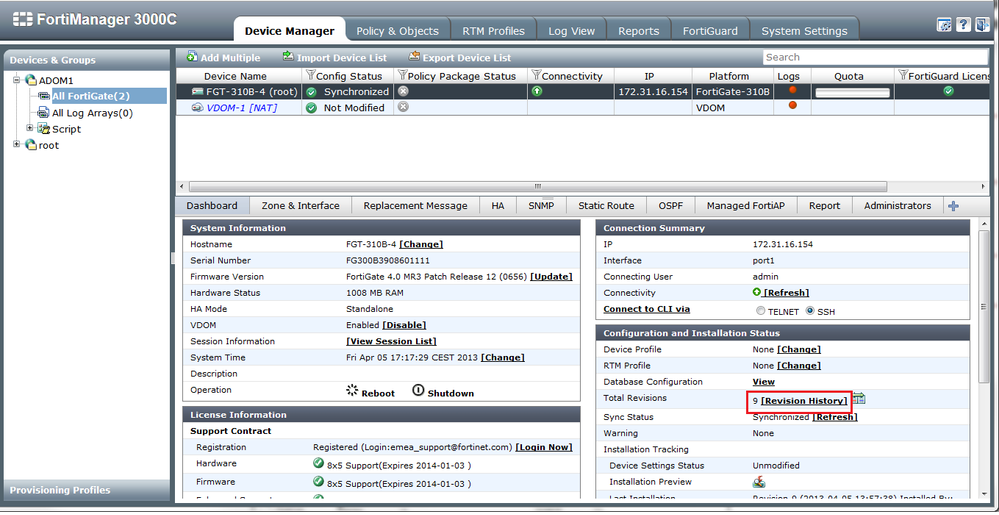Image resolution: width=999 pixels, height=515 pixels.
Task: Click the Export Device List icon
Action: click(x=414, y=57)
